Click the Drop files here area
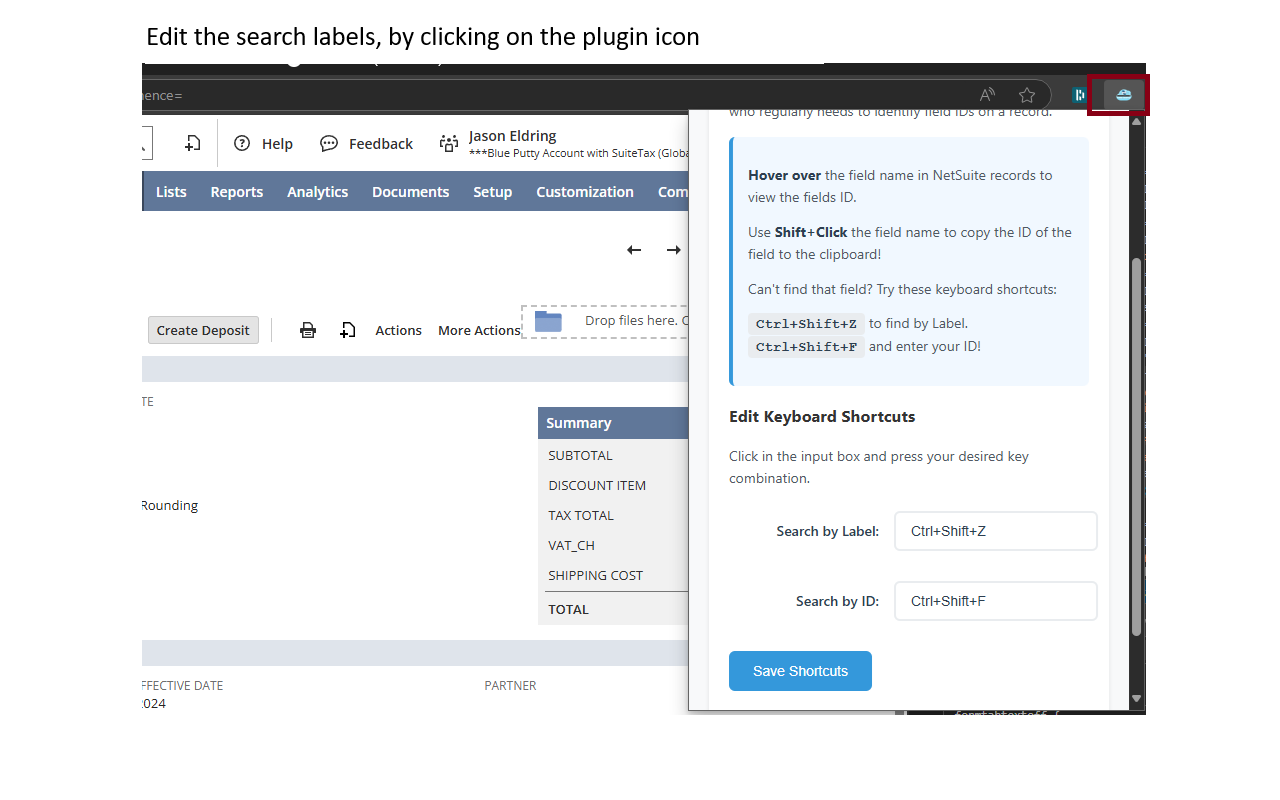This screenshot has width=1280, height=800. click(x=605, y=321)
